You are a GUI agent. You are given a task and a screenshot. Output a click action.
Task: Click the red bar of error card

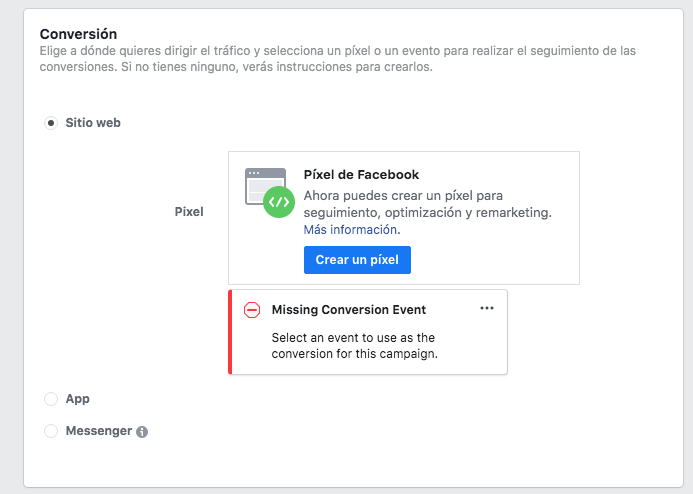230,332
